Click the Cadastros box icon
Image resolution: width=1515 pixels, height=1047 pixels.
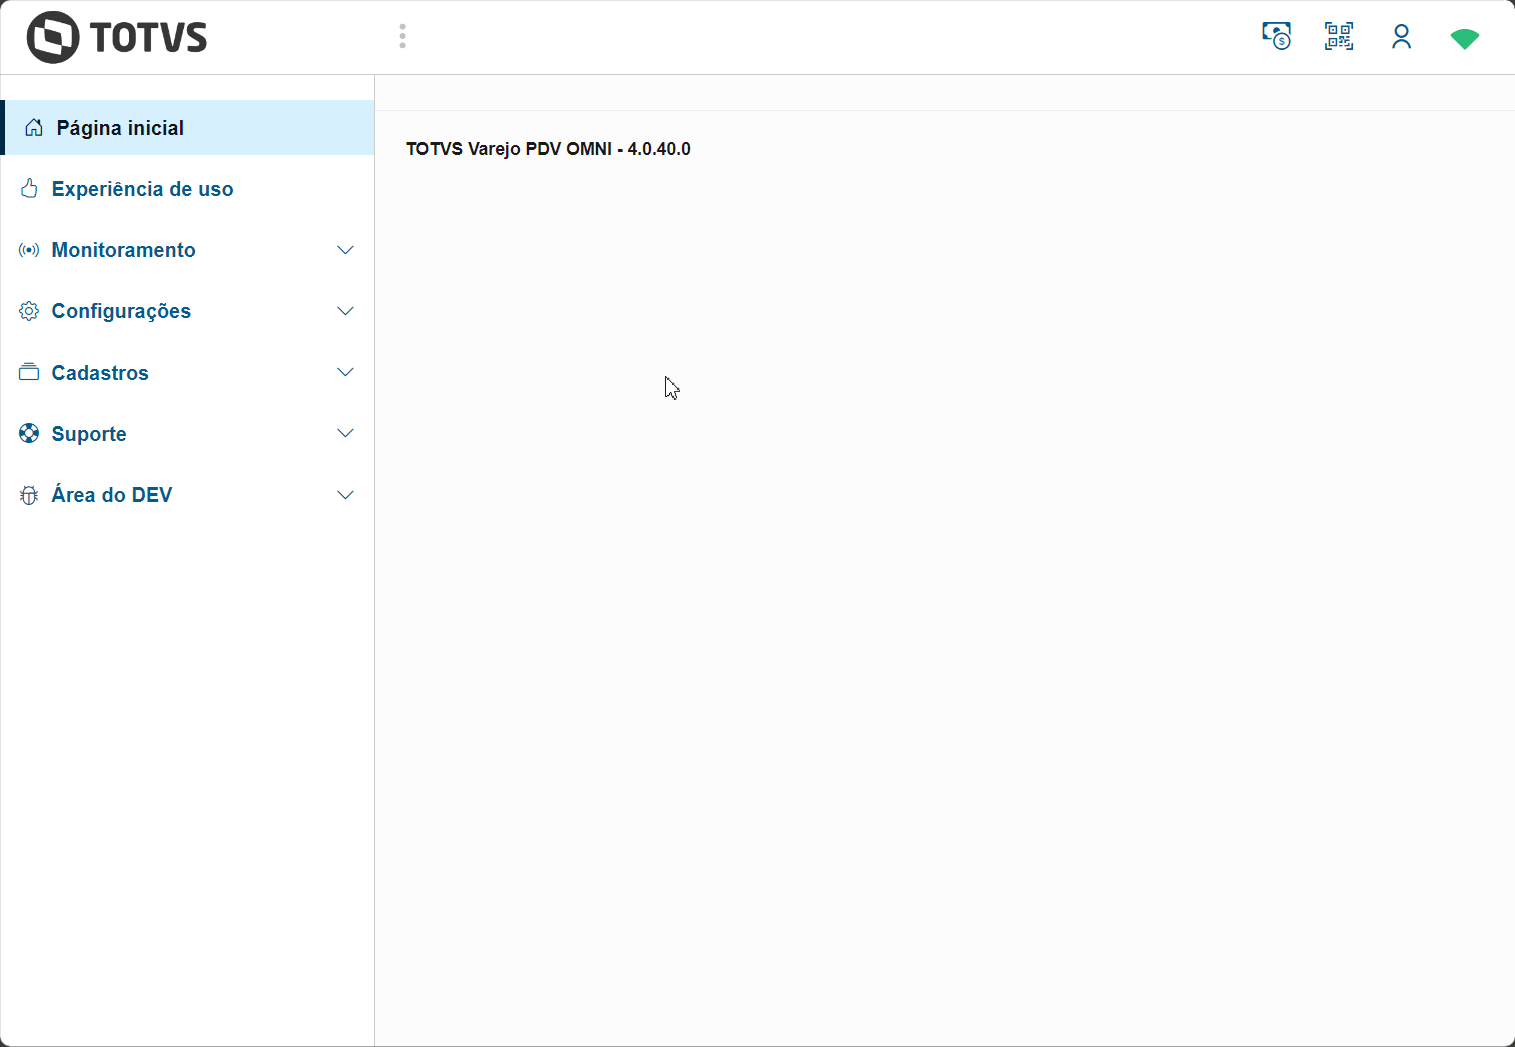pyautogui.click(x=29, y=372)
